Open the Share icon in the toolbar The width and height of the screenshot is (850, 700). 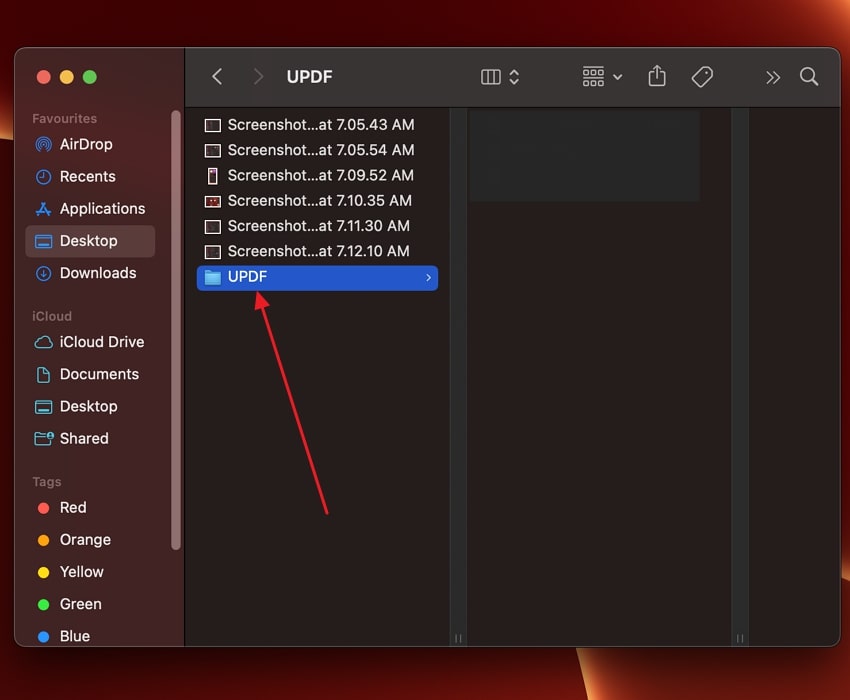pyautogui.click(x=656, y=76)
